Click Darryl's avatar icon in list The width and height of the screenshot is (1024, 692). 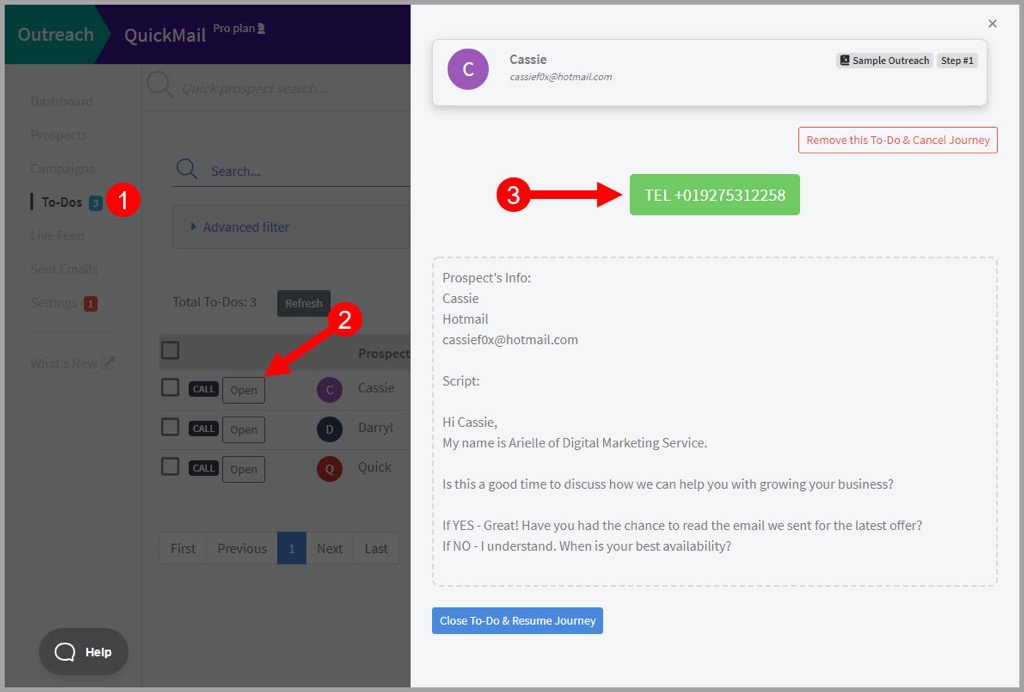pyautogui.click(x=330, y=429)
